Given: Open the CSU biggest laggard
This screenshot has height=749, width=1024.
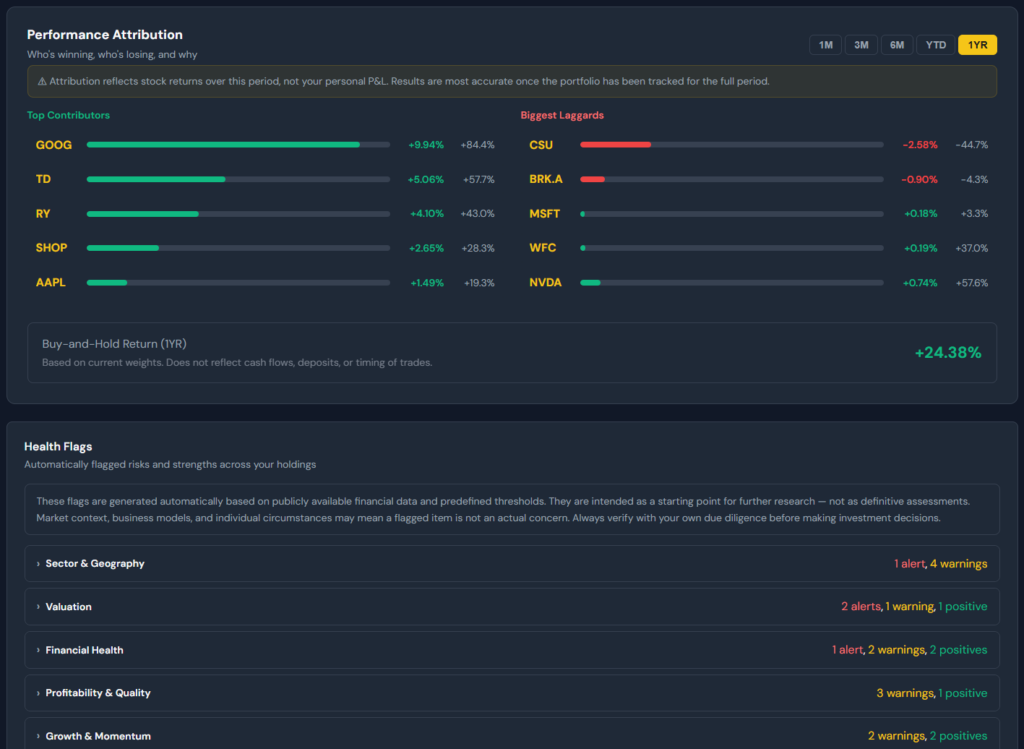Looking at the screenshot, I should [541, 144].
